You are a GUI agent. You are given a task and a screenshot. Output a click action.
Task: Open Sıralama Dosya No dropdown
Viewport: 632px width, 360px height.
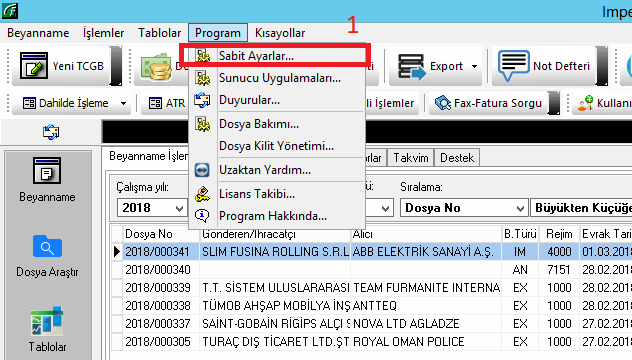(x=464, y=208)
